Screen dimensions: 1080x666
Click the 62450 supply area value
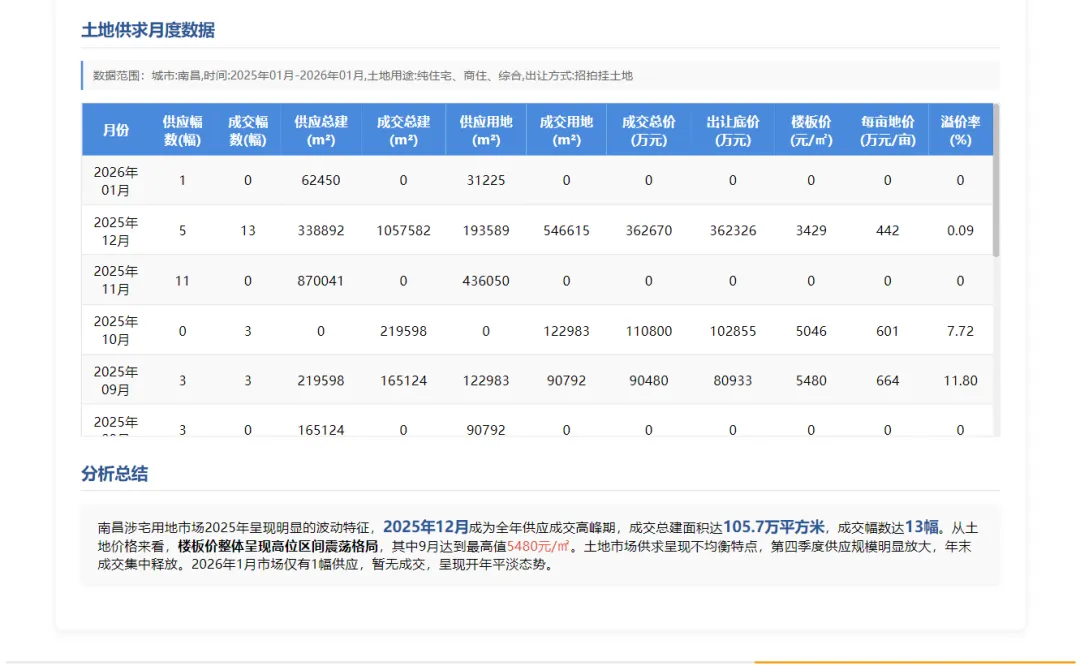(320, 180)
